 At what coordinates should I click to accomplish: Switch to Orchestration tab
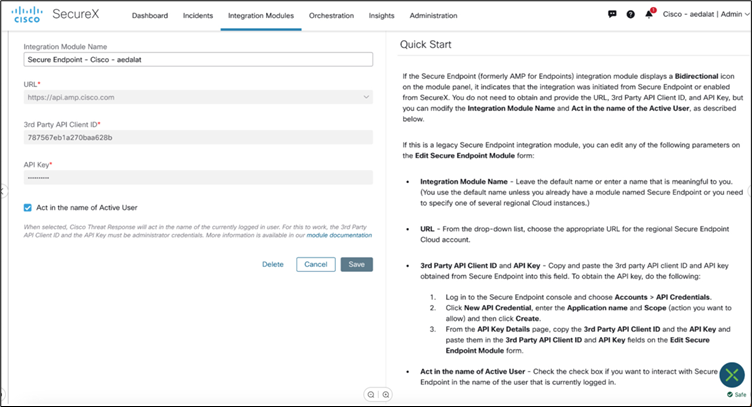[331, 15]
